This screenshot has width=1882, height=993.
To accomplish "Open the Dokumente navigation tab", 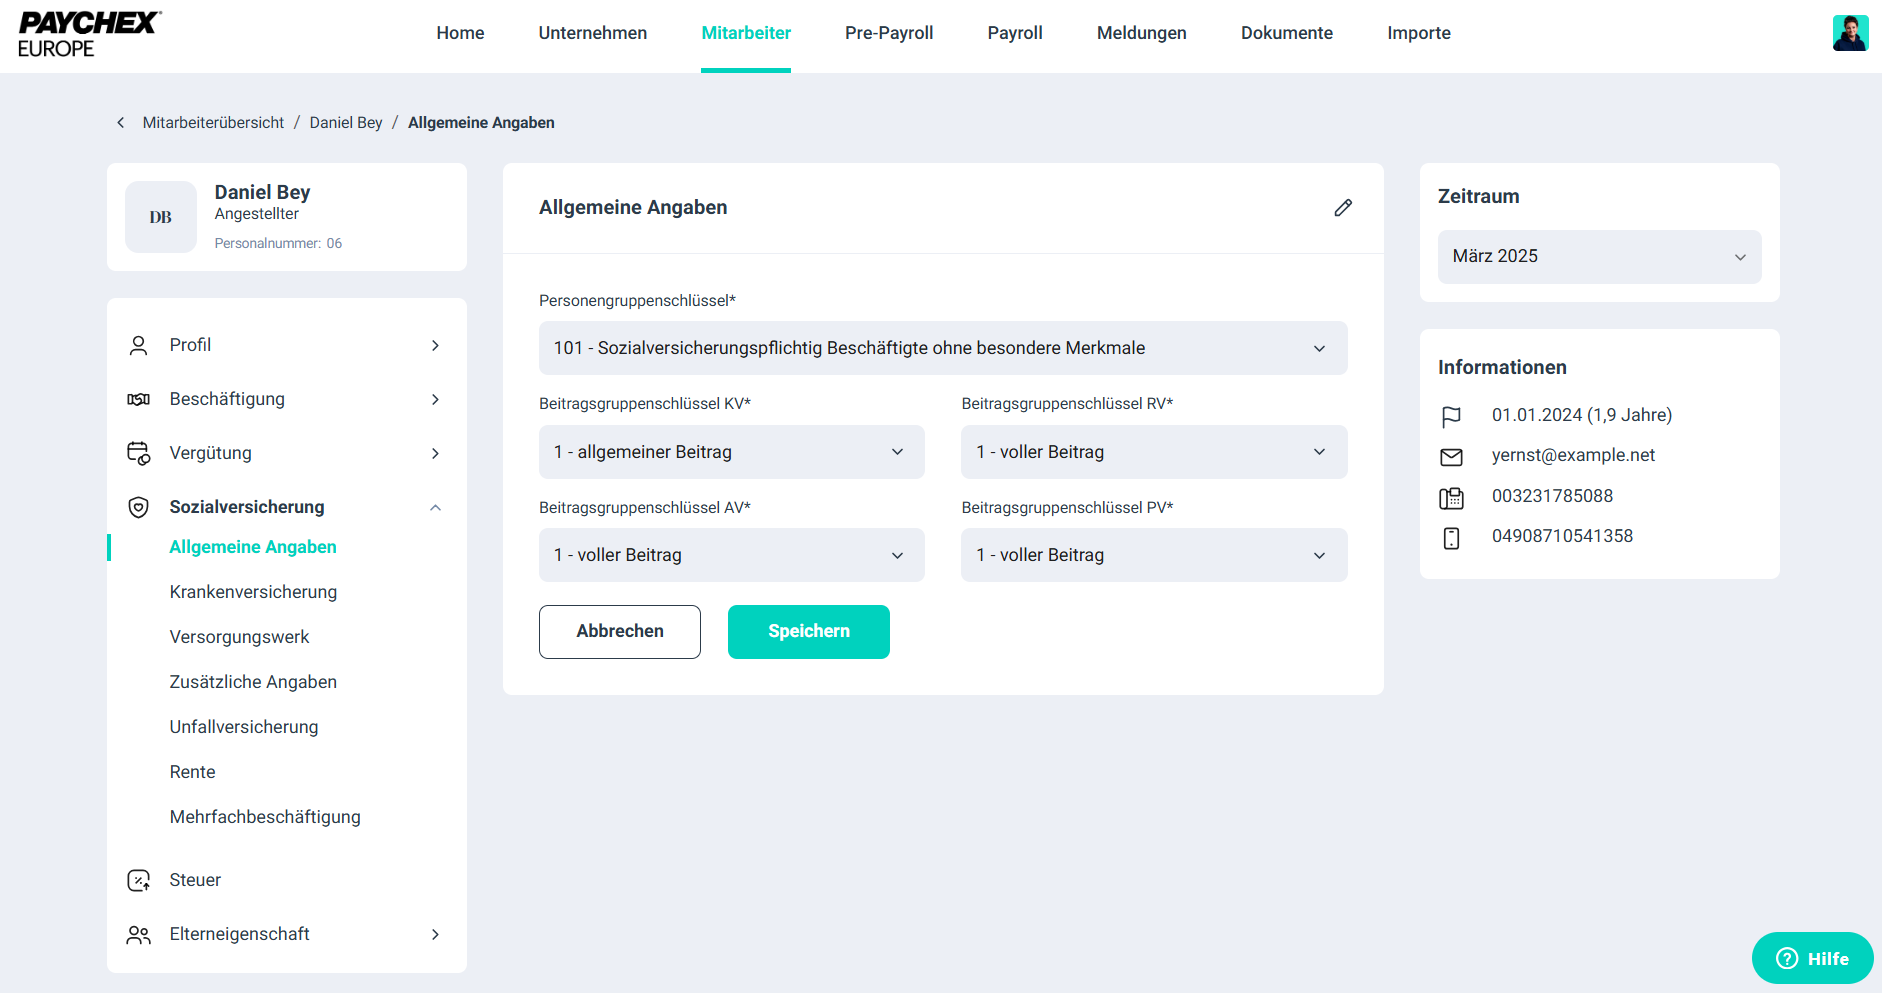I will coord(1286,33).
